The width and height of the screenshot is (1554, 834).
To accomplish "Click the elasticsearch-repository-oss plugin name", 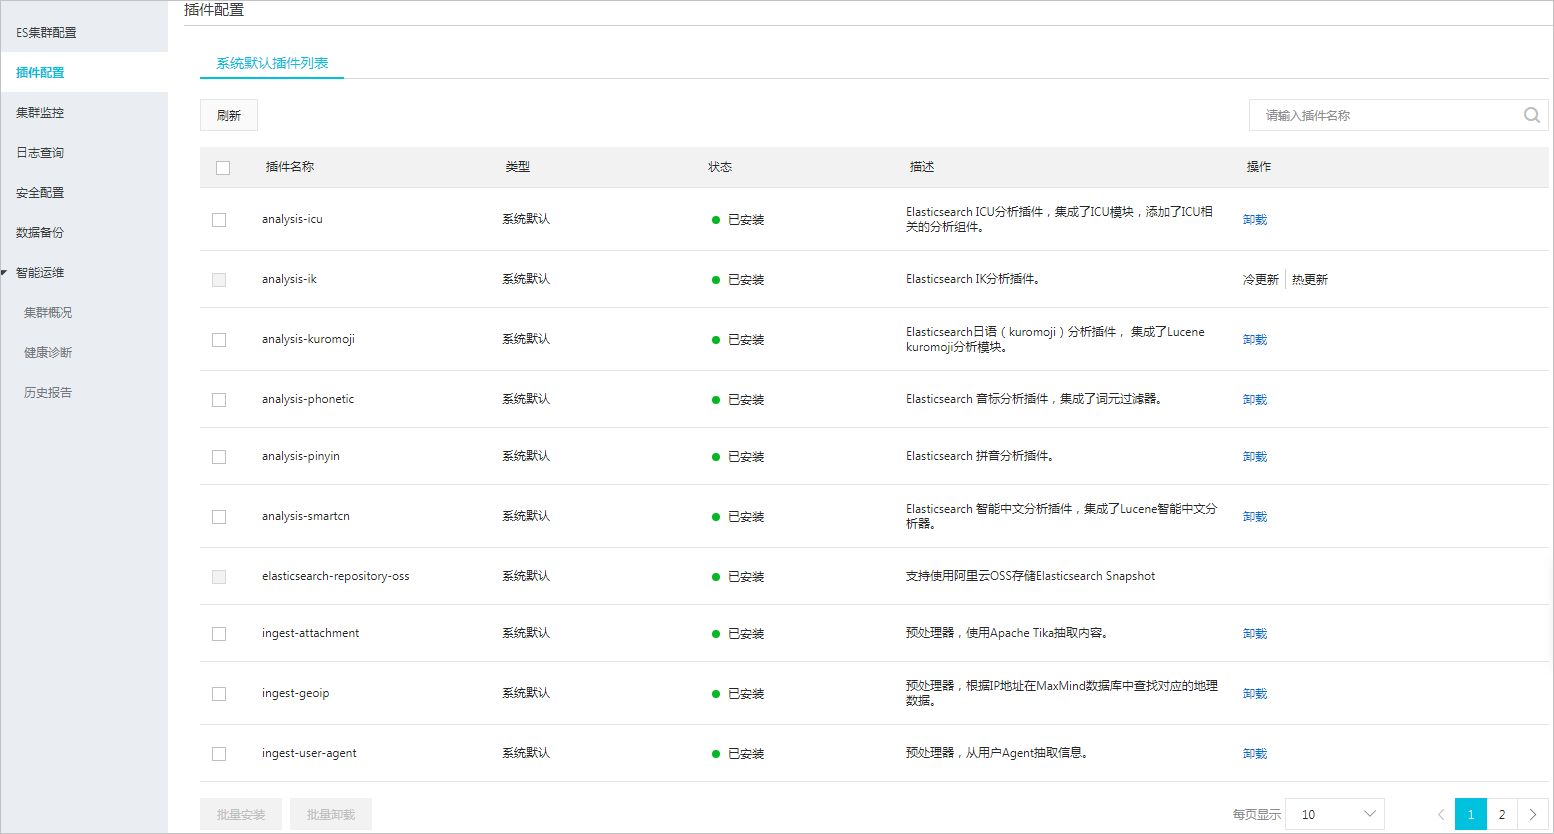I will pyautogui.click(x=335, y=576).
